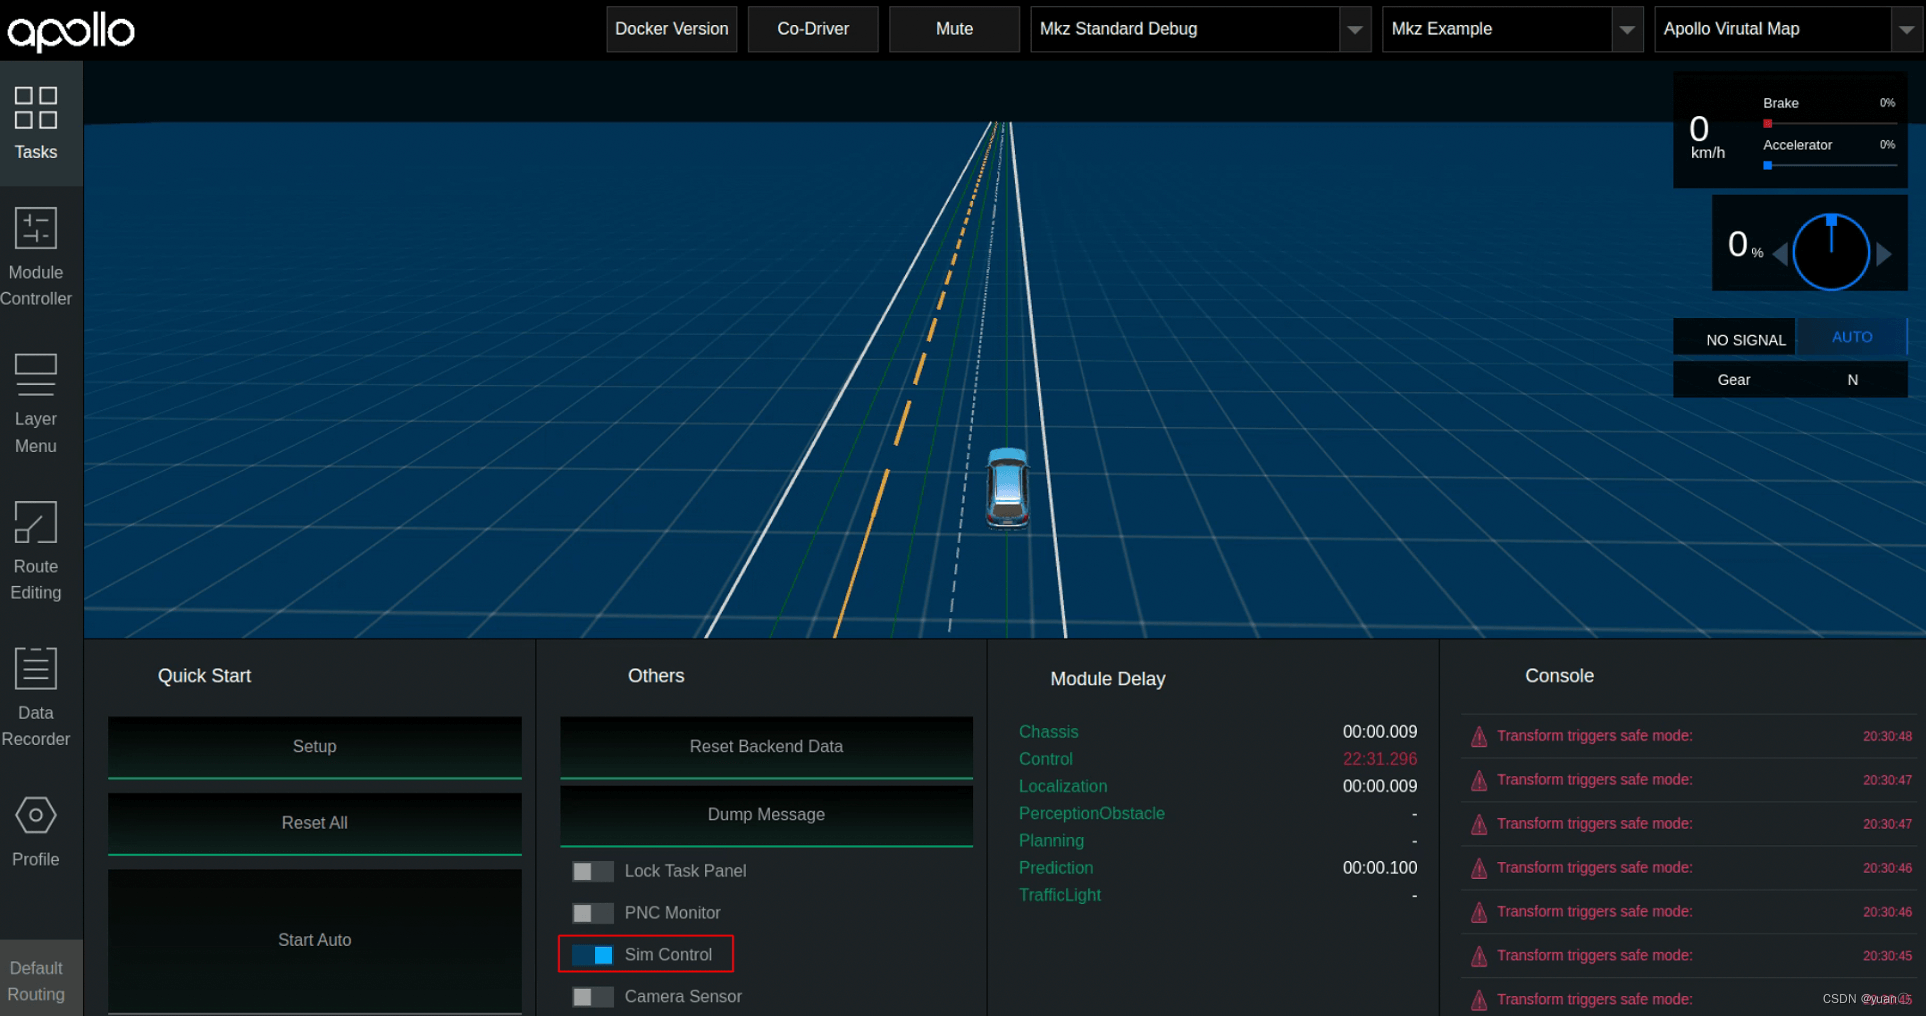
Task: Click the Console heading
Action: tap(1559, 676)
